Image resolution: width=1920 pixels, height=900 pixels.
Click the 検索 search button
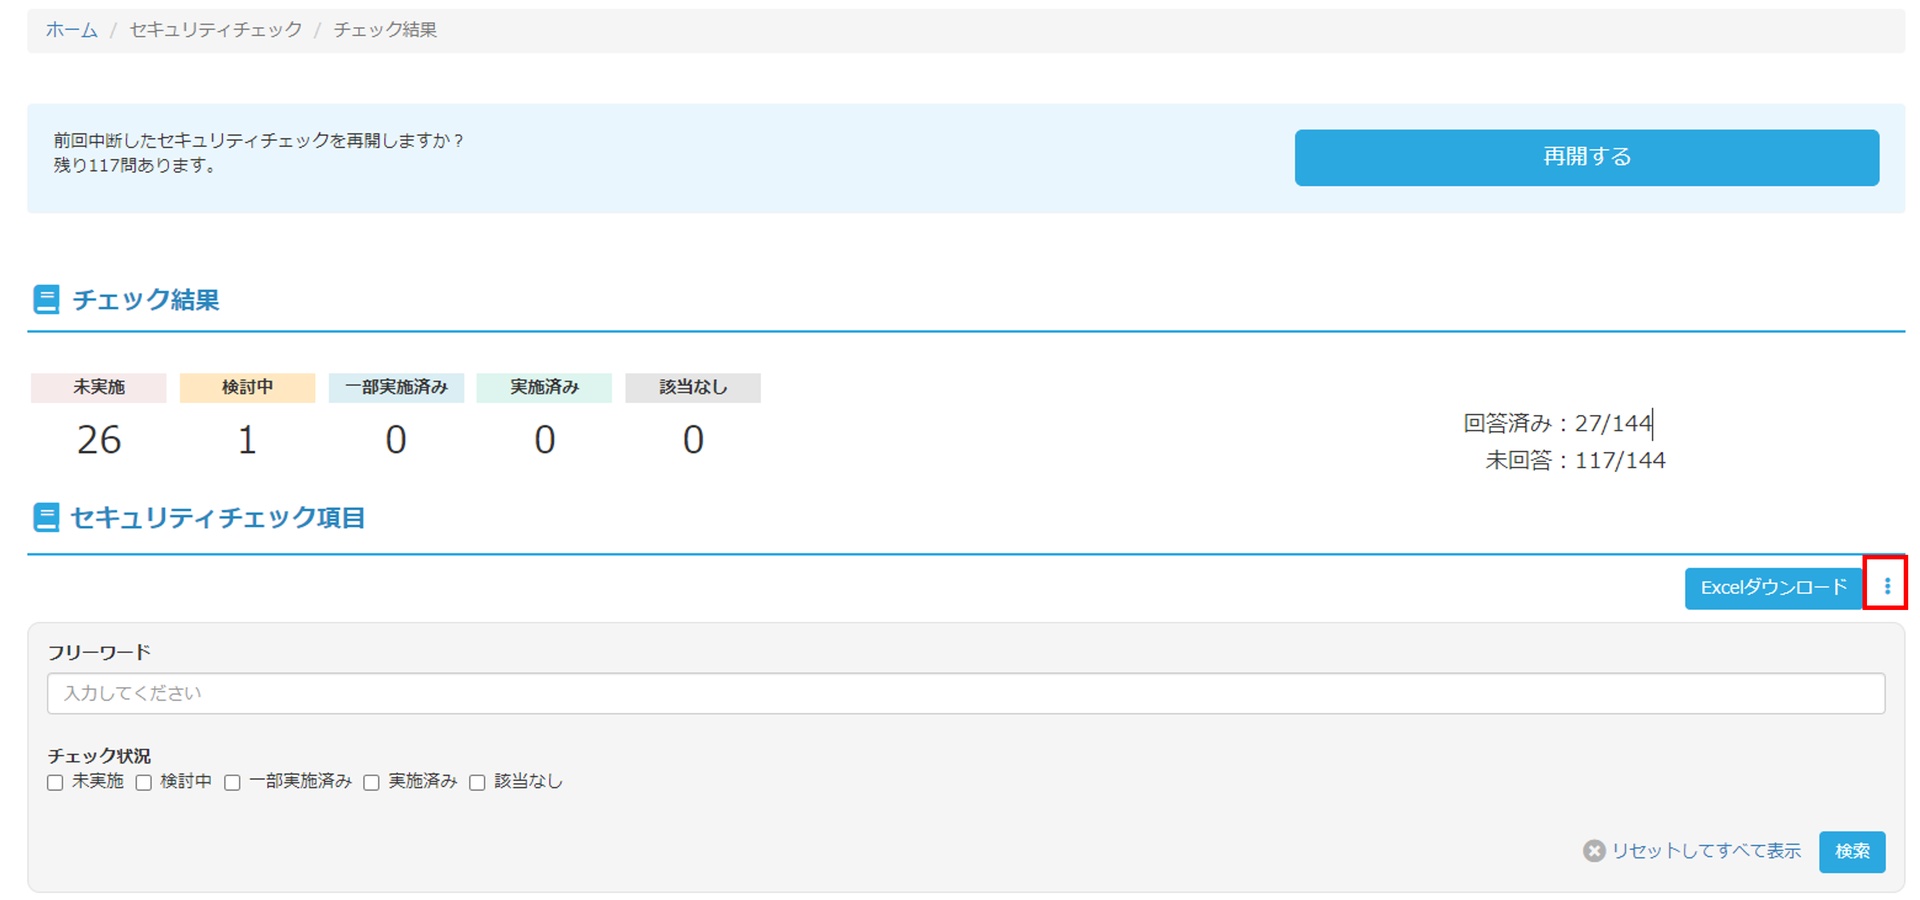(1852, 851)
